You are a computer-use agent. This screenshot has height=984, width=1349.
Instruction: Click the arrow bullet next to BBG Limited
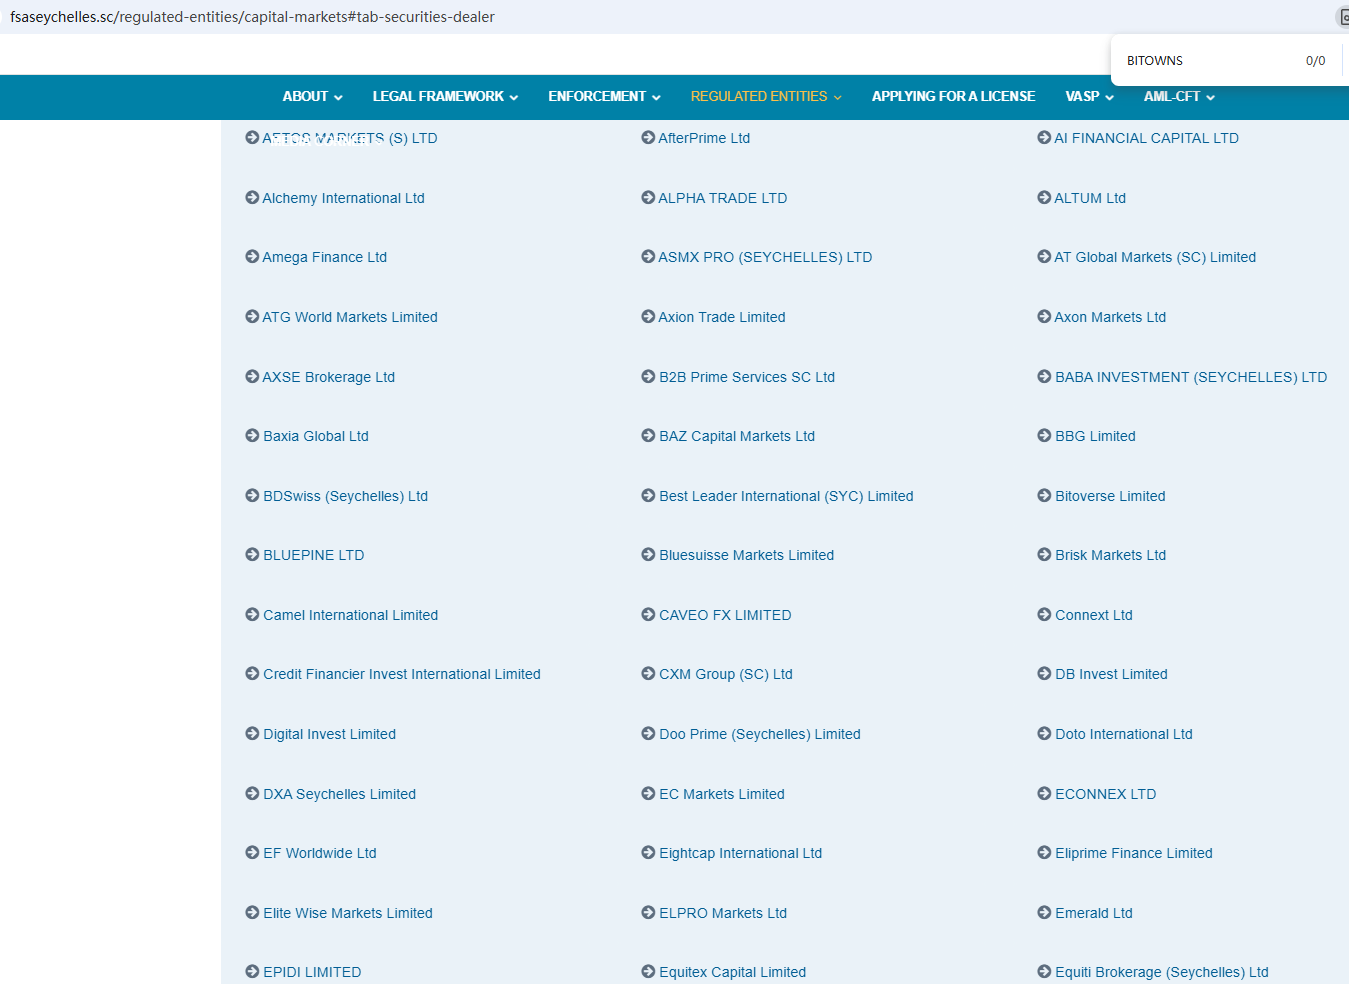pyautogui.click(x=1044, y=436)
